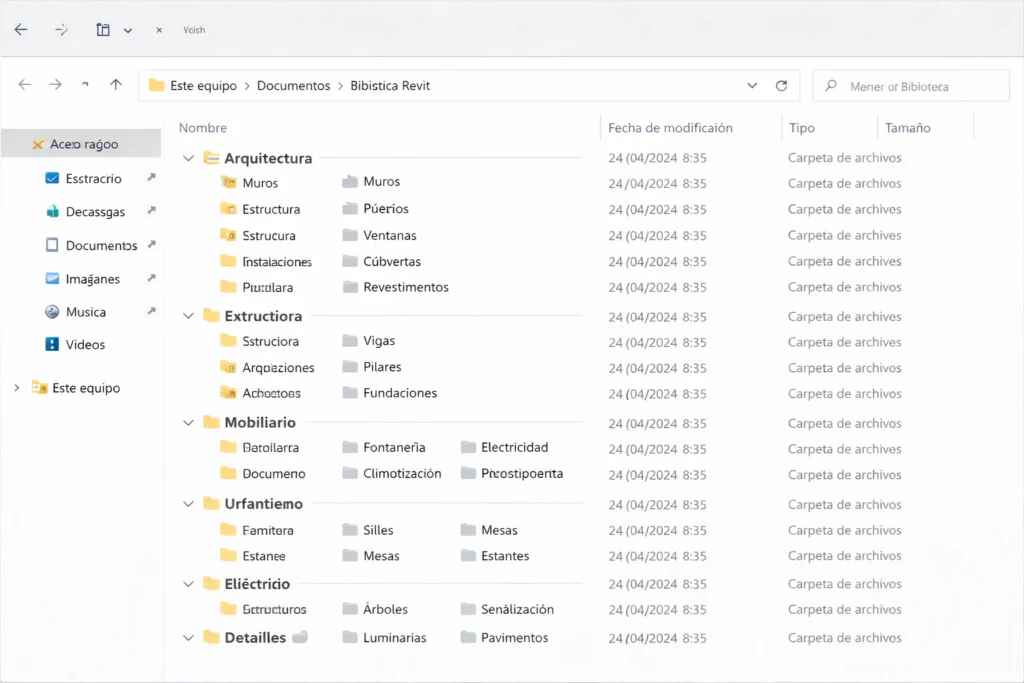Click the Videos icon in sidebar
Screen dimensions: 1024x683
(53, 344)
